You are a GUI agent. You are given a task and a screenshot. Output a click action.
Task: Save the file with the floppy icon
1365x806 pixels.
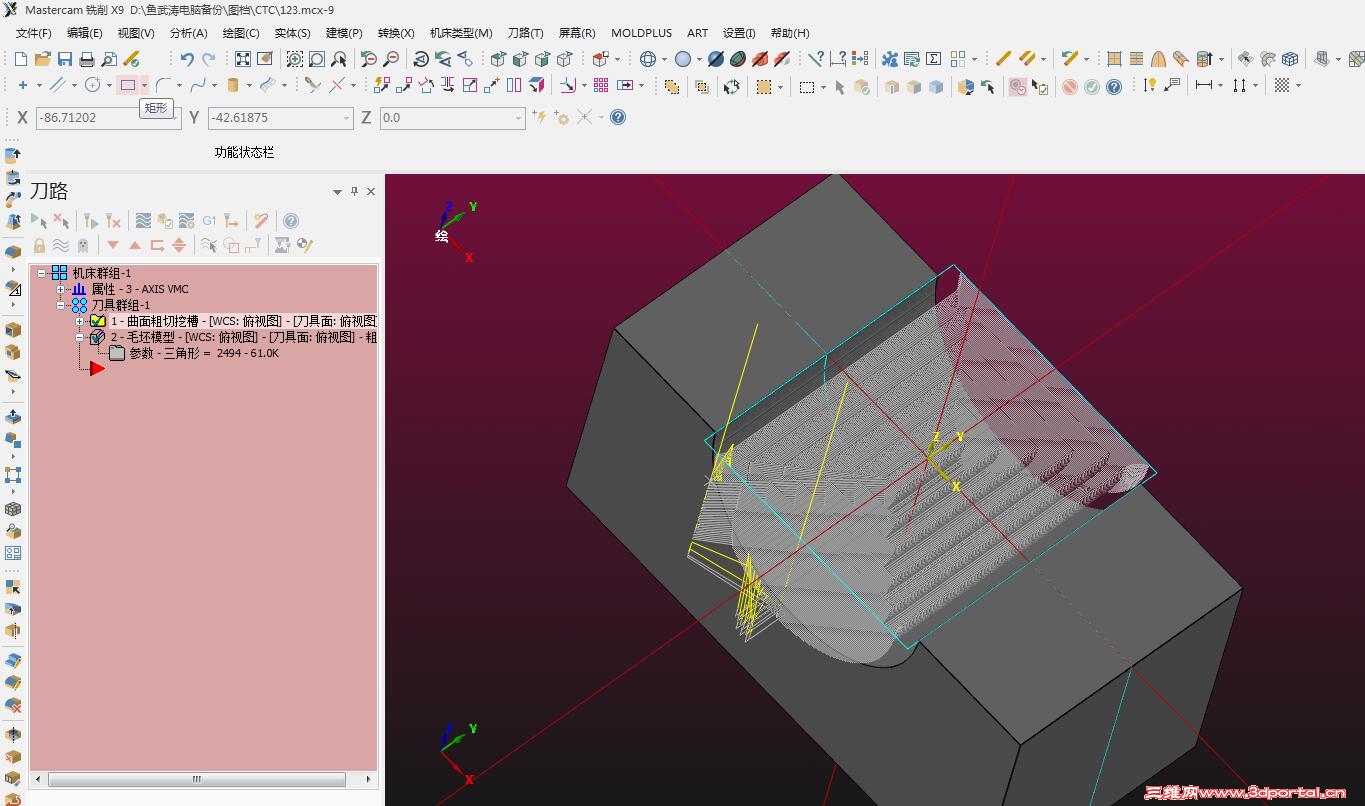(x=65, y=59)
